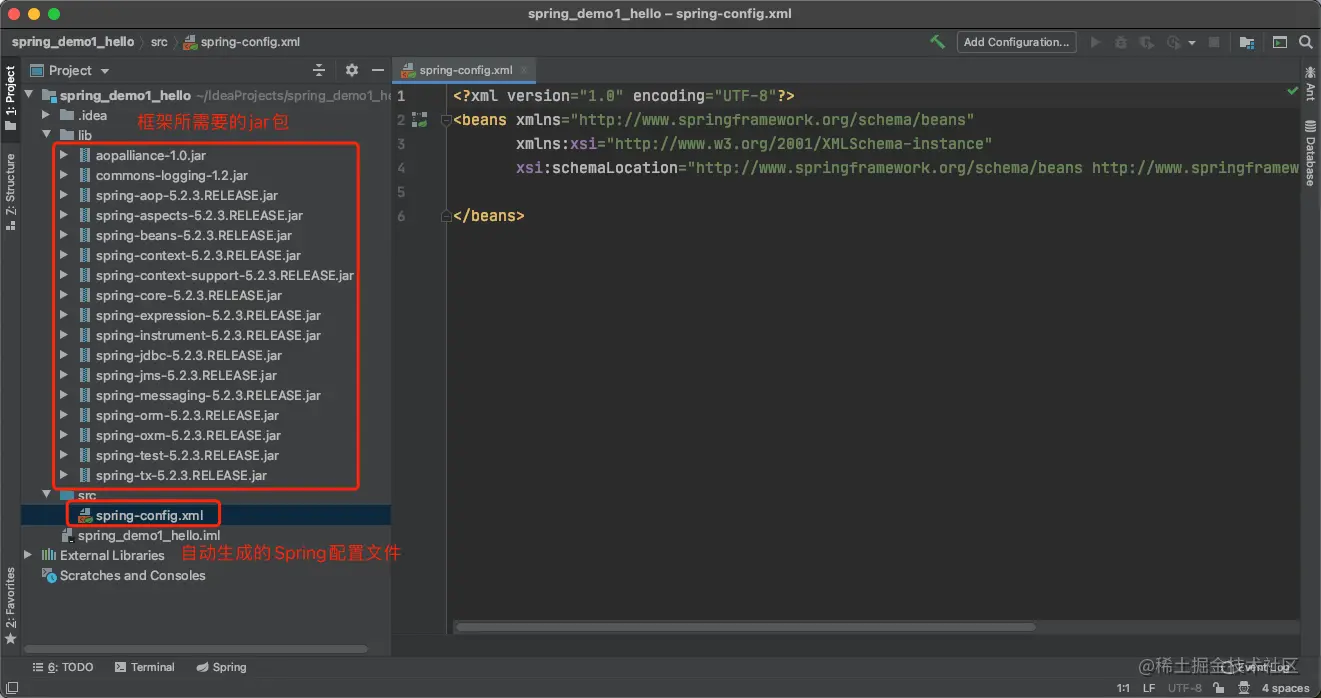Expand aopalliance-1.0.jar arrow
This screenshot has height=698, width=1321.
point(64,155)
